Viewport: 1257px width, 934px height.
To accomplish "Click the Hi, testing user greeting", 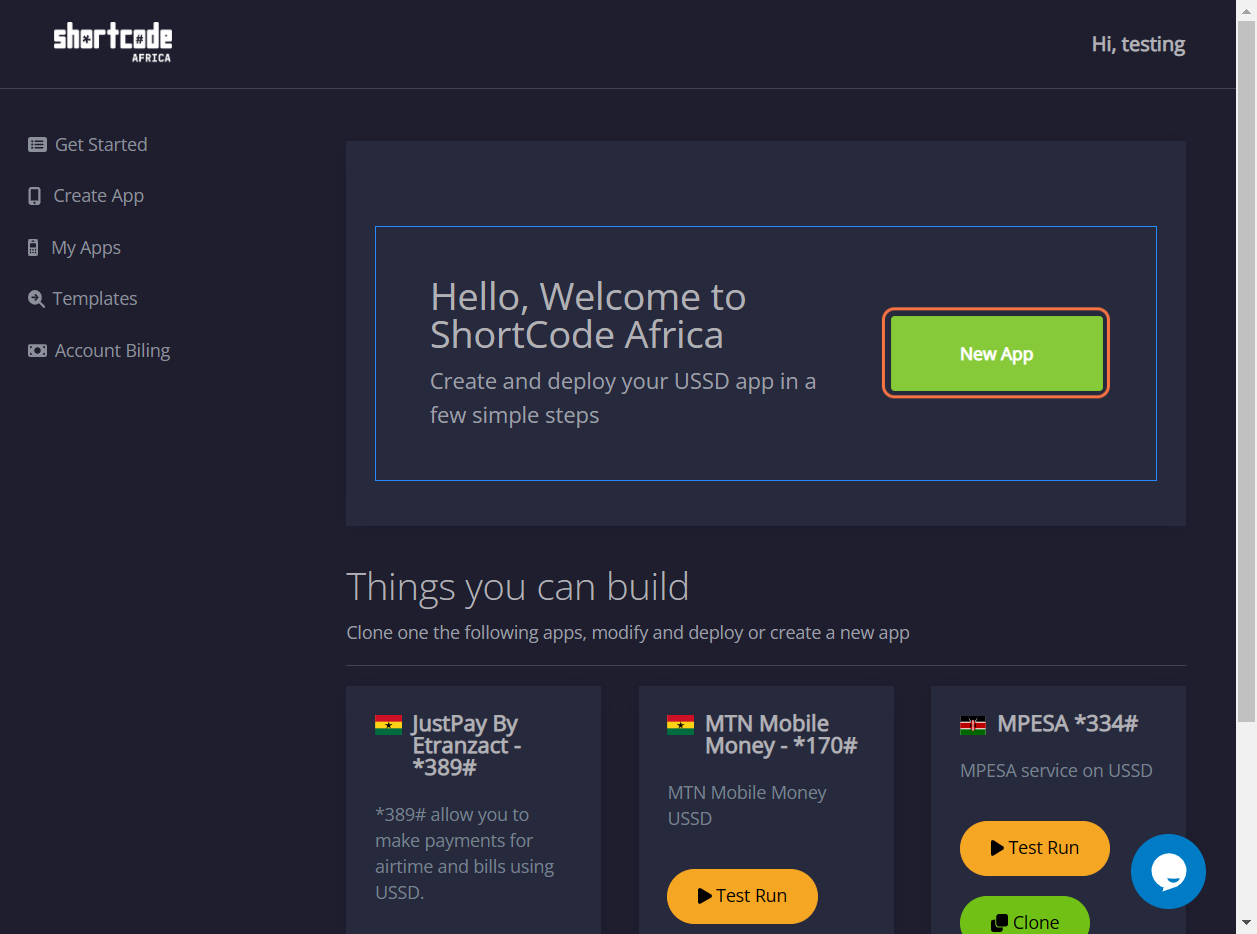I will click(x=1138, y=44).
